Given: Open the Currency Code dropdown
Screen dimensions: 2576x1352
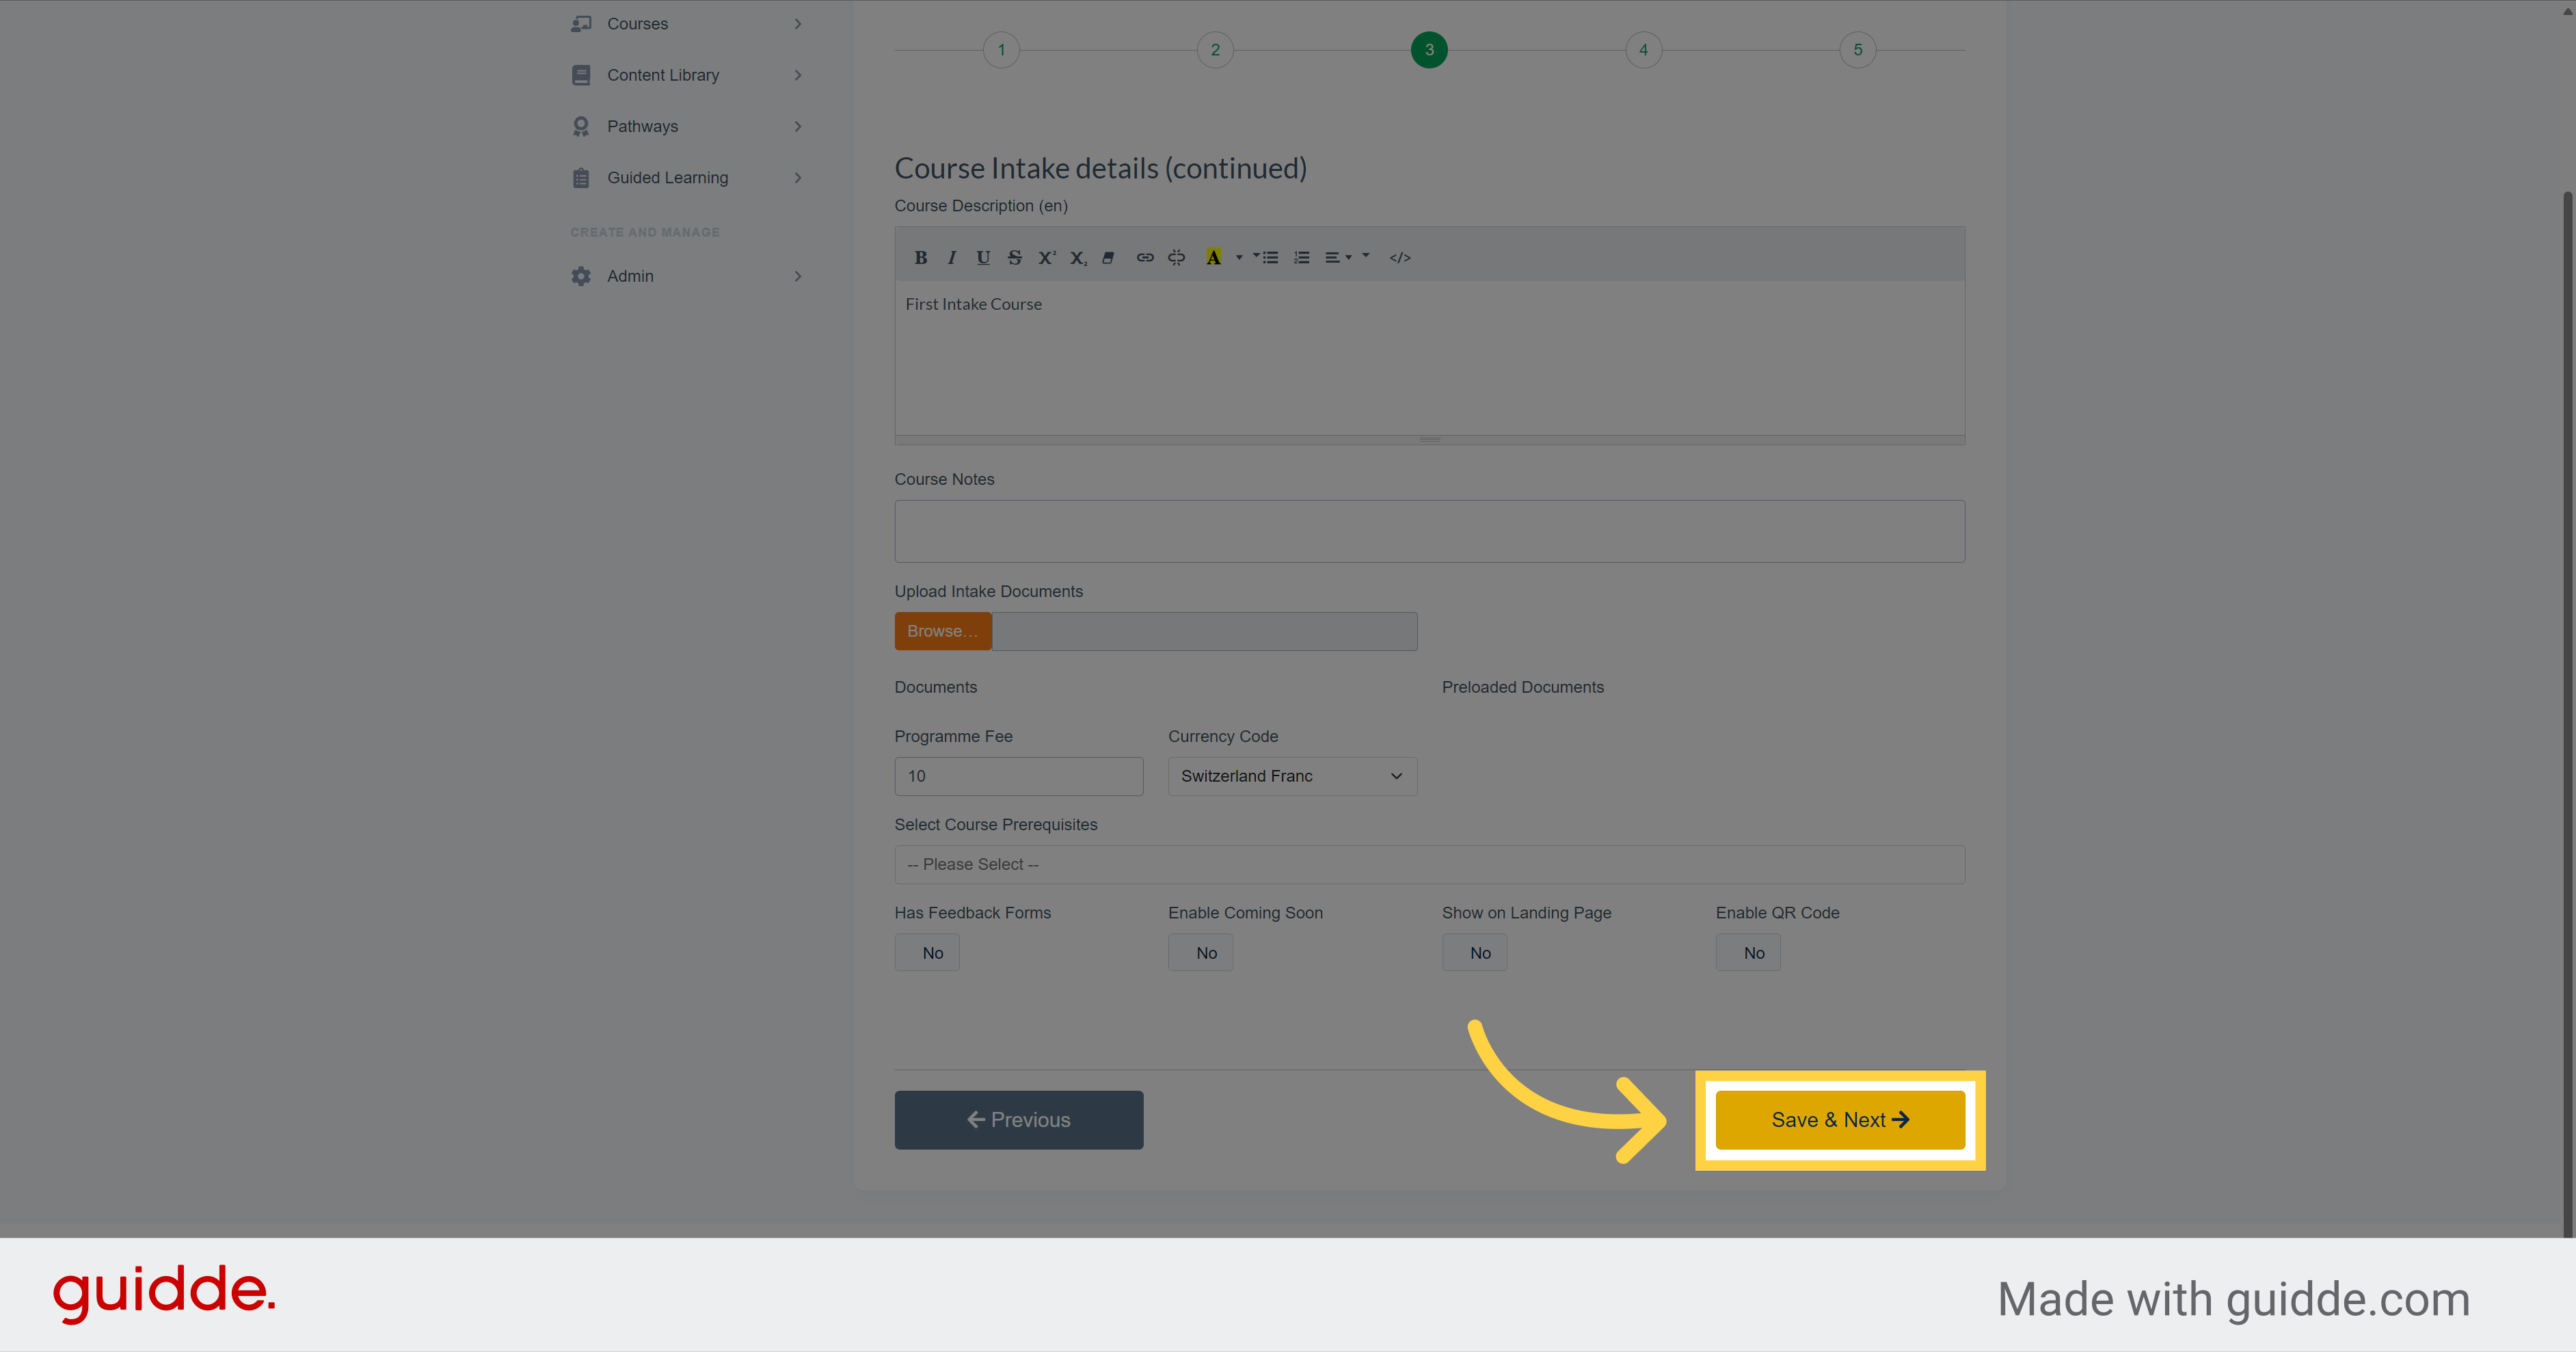Looking at the screenshot, I should [1292, 776].
